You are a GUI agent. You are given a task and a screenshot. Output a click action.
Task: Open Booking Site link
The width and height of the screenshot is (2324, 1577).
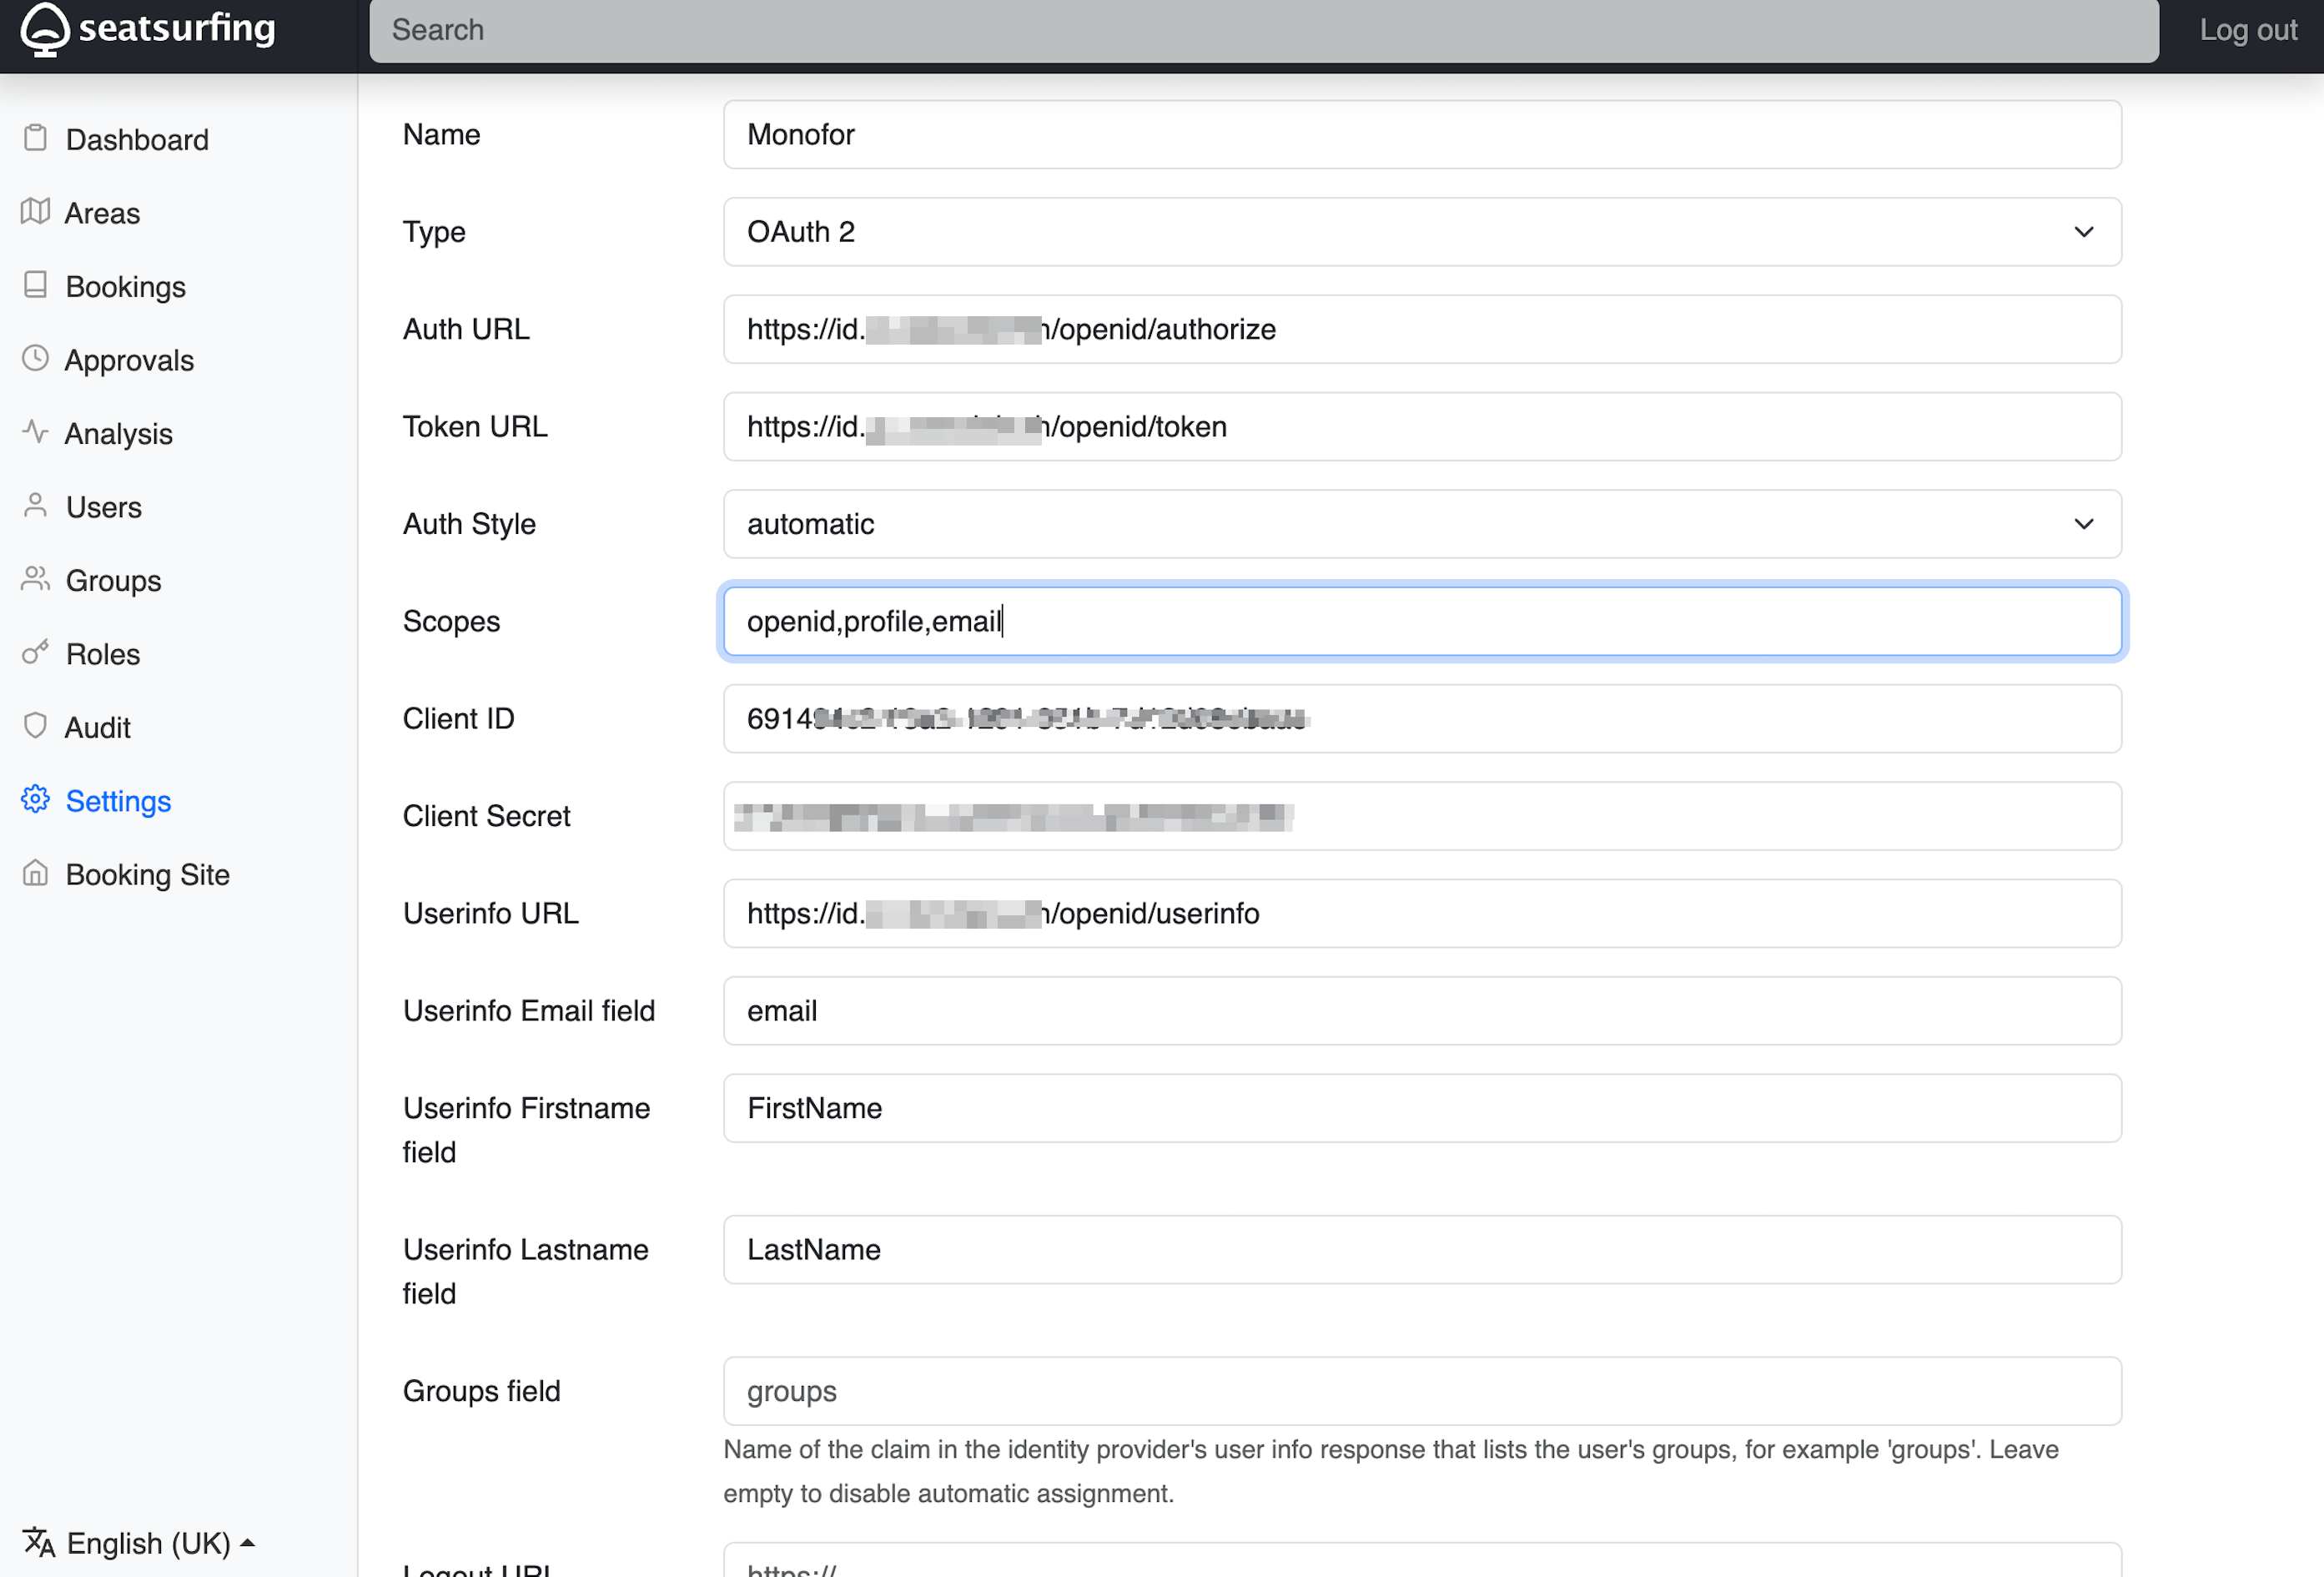[x=147, y=875]
